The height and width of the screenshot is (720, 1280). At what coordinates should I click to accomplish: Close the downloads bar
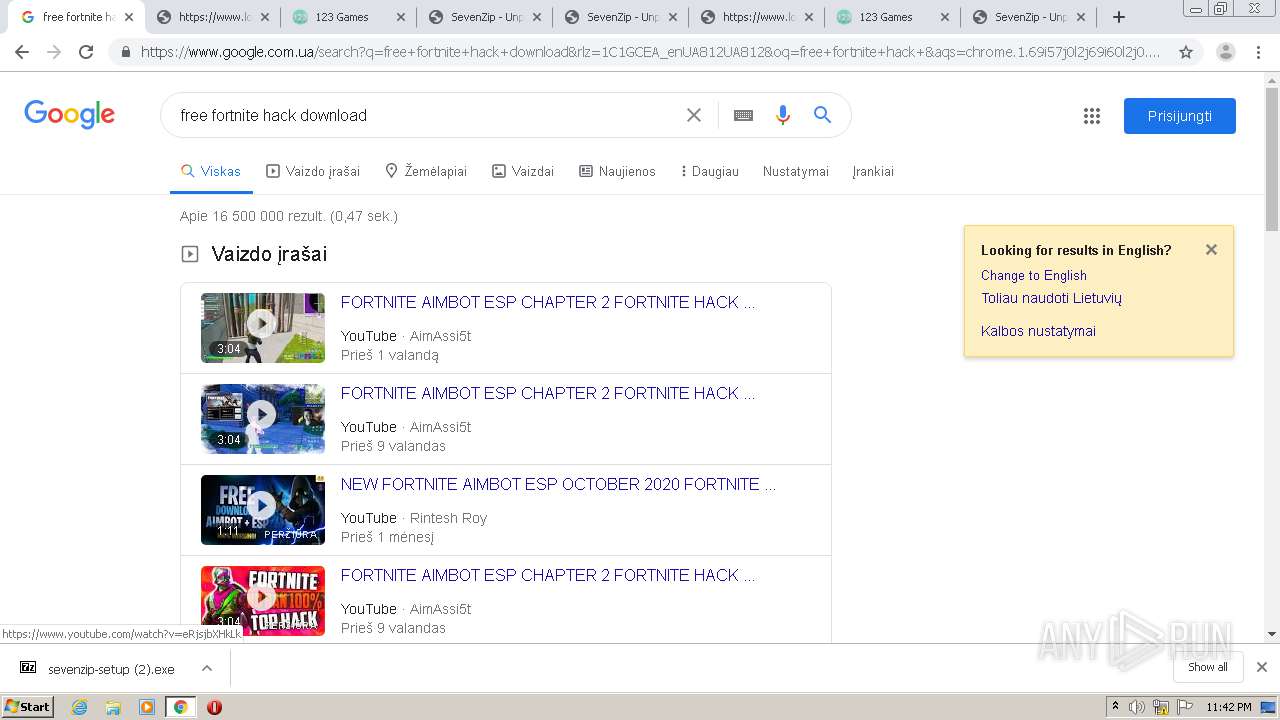coord(1262,667)
